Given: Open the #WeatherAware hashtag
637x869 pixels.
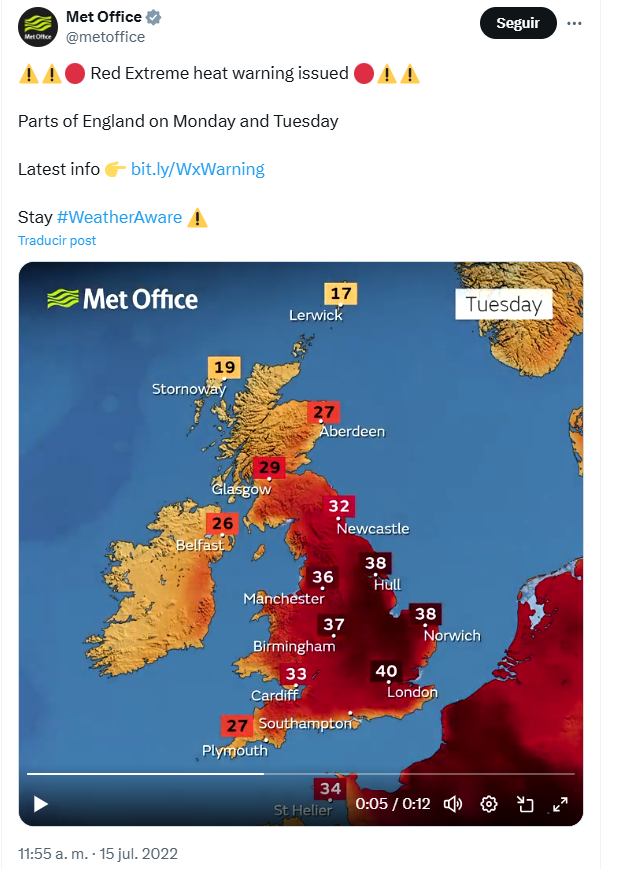Looking at the screenshot, I should pos(119,217).
